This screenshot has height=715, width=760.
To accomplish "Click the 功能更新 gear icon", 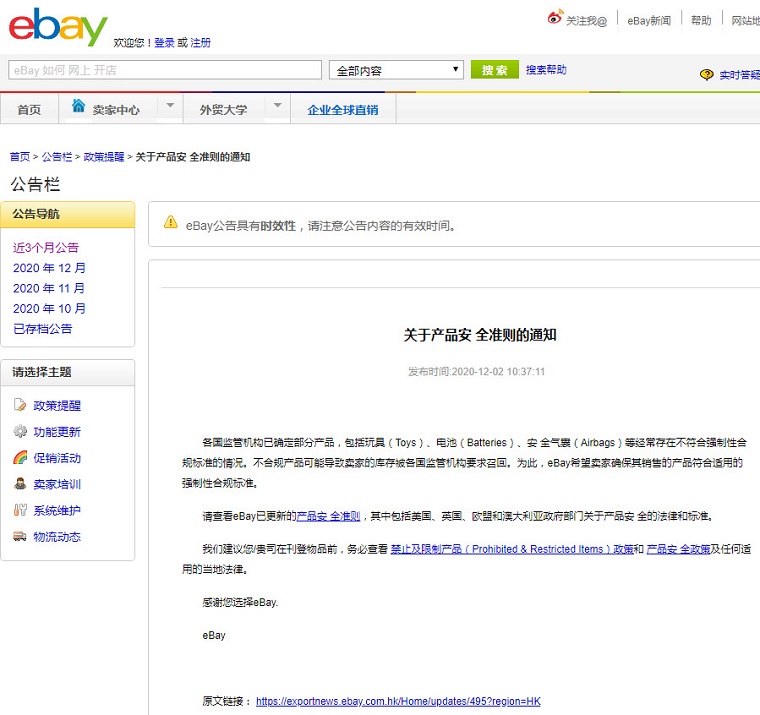I will (20, 431).
